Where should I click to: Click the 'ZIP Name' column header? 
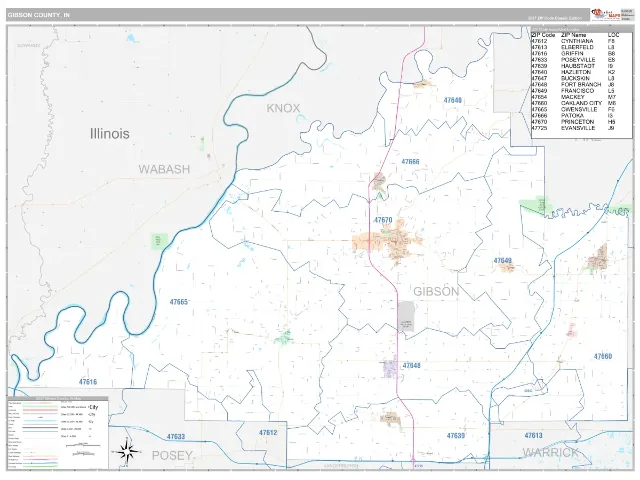573,35
